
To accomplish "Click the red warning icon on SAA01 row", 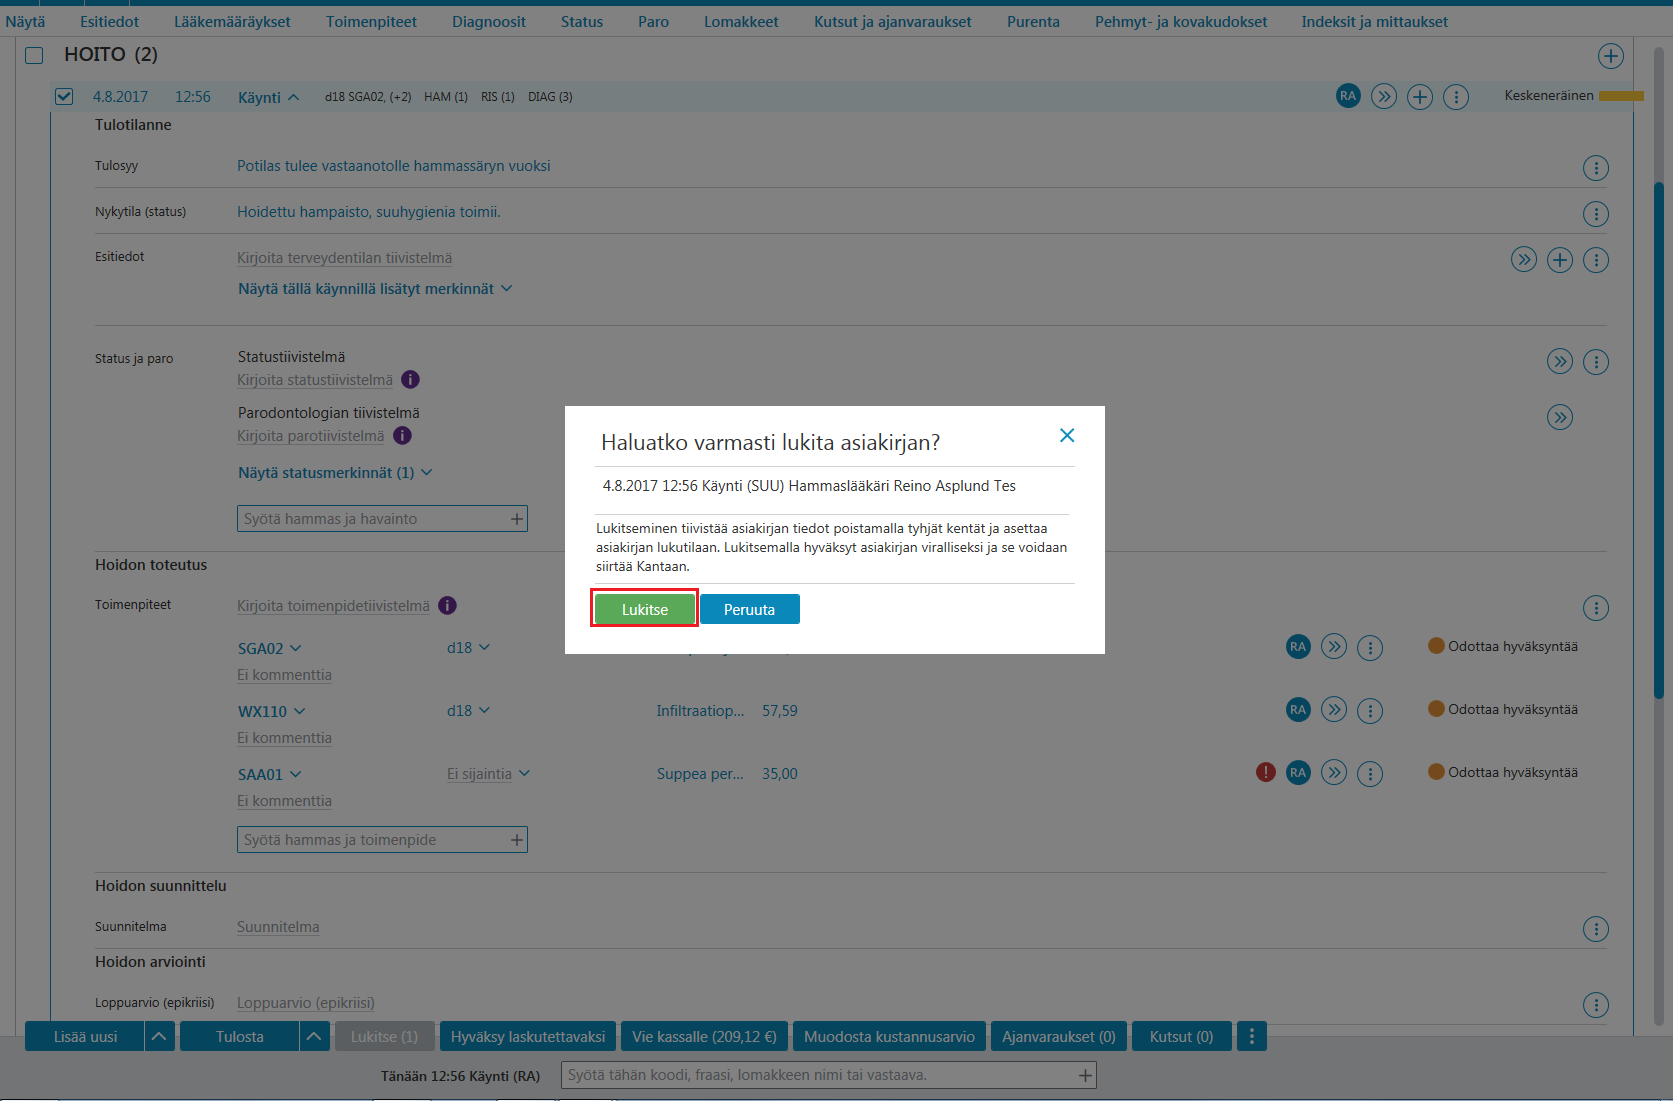I will coord(1265,772).
